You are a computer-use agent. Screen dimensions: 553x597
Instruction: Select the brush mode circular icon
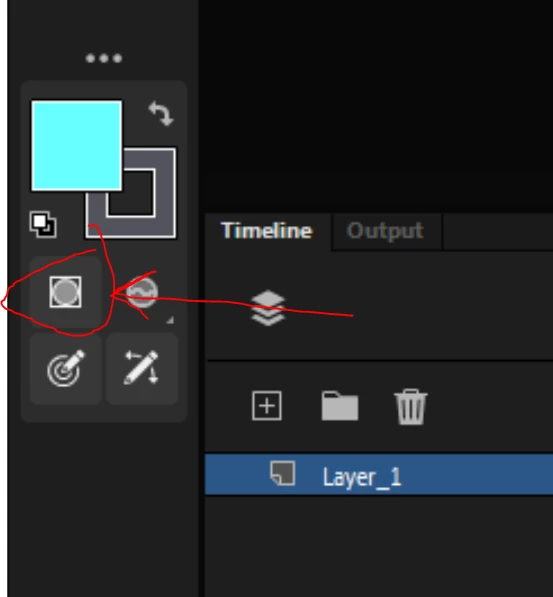coord(142,292)
